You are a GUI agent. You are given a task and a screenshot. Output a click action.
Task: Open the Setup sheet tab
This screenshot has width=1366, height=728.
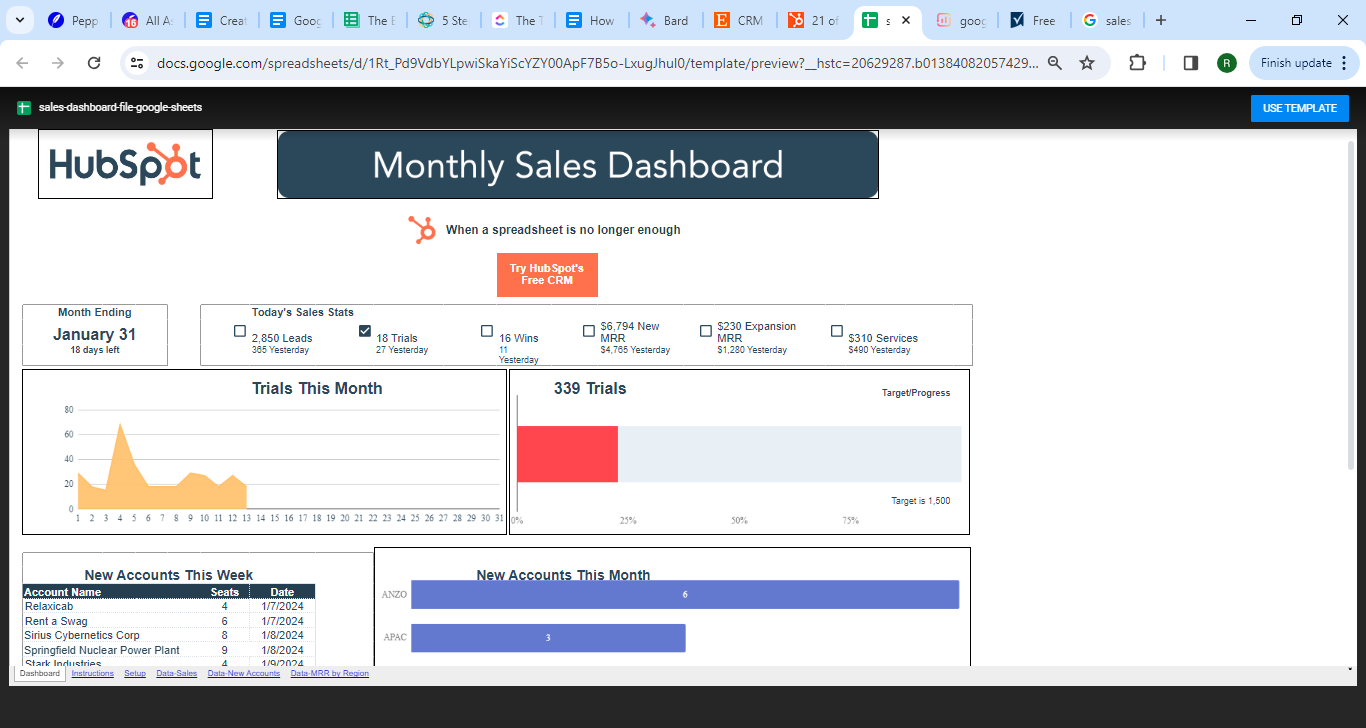click(135, 674)
